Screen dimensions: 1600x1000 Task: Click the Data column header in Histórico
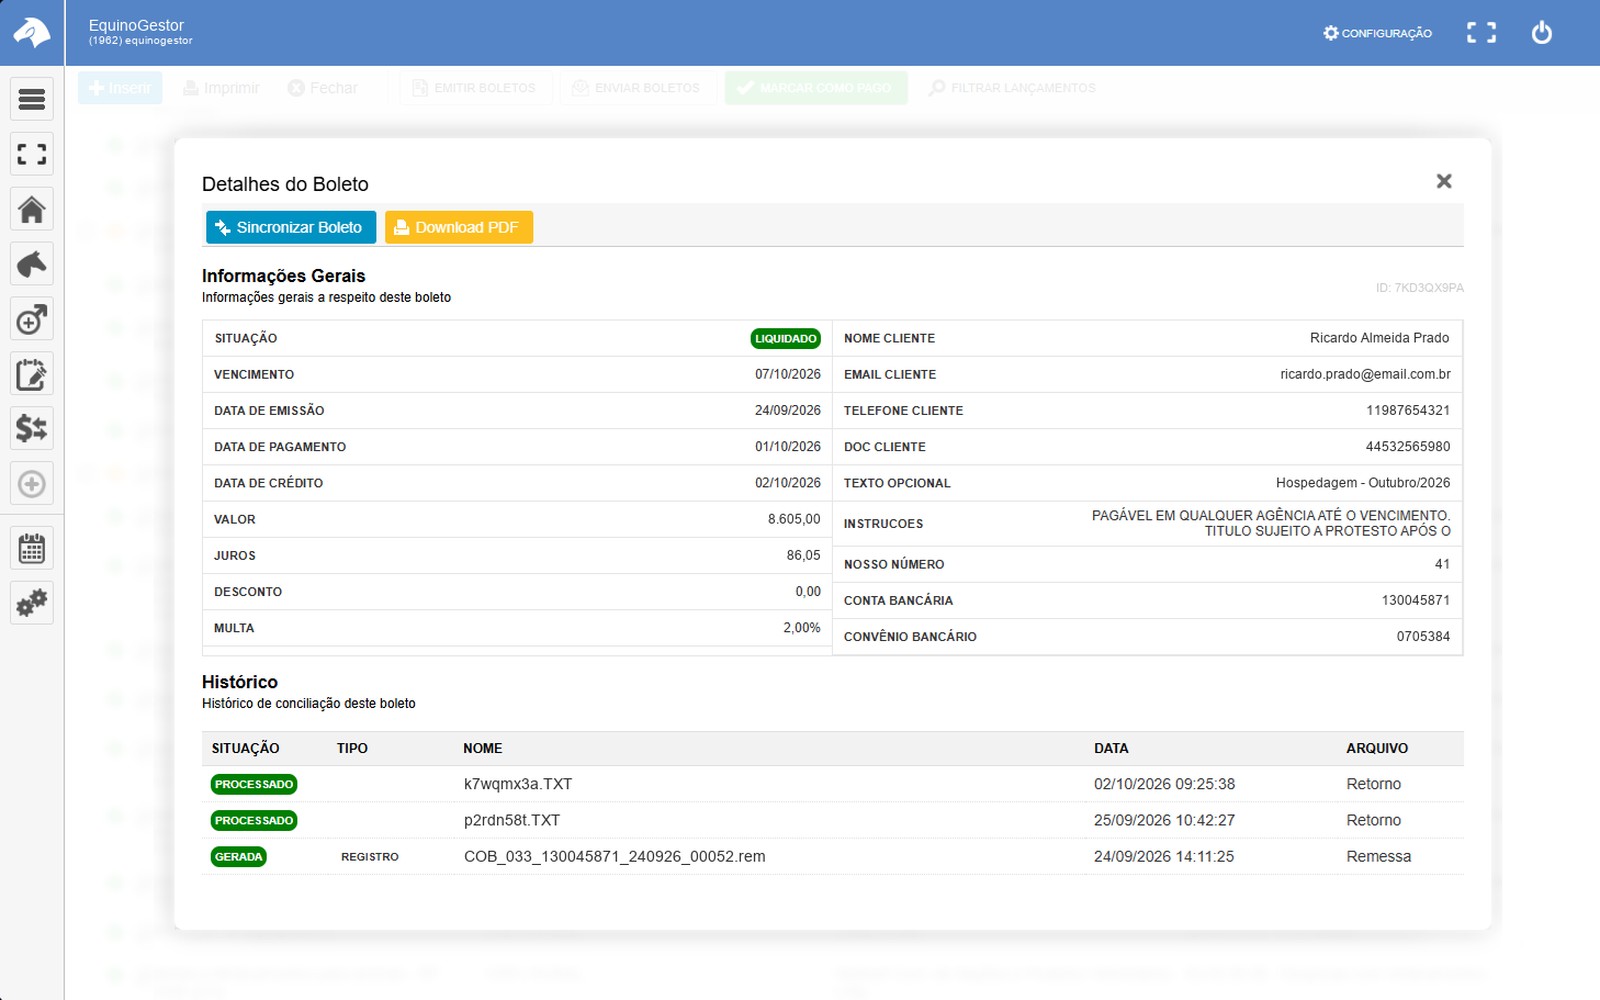click(x=1111, y=748)
